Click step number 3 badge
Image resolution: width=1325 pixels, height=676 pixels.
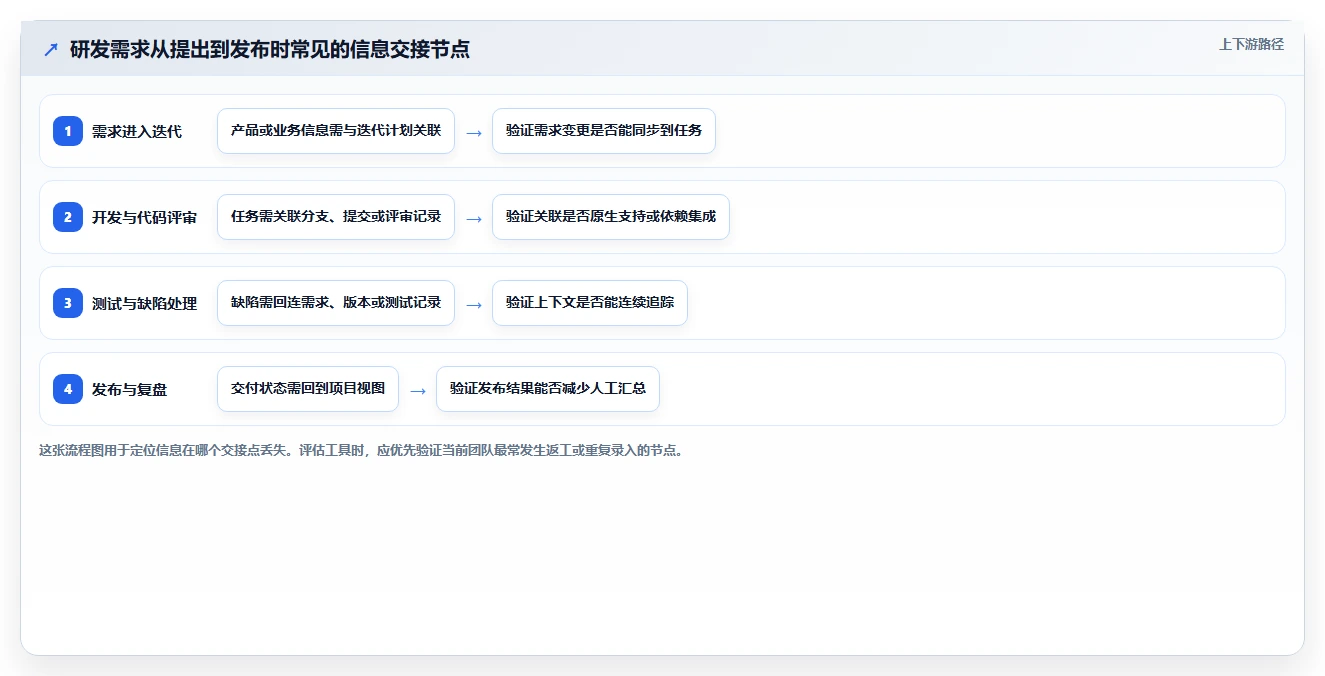point(68,302)
